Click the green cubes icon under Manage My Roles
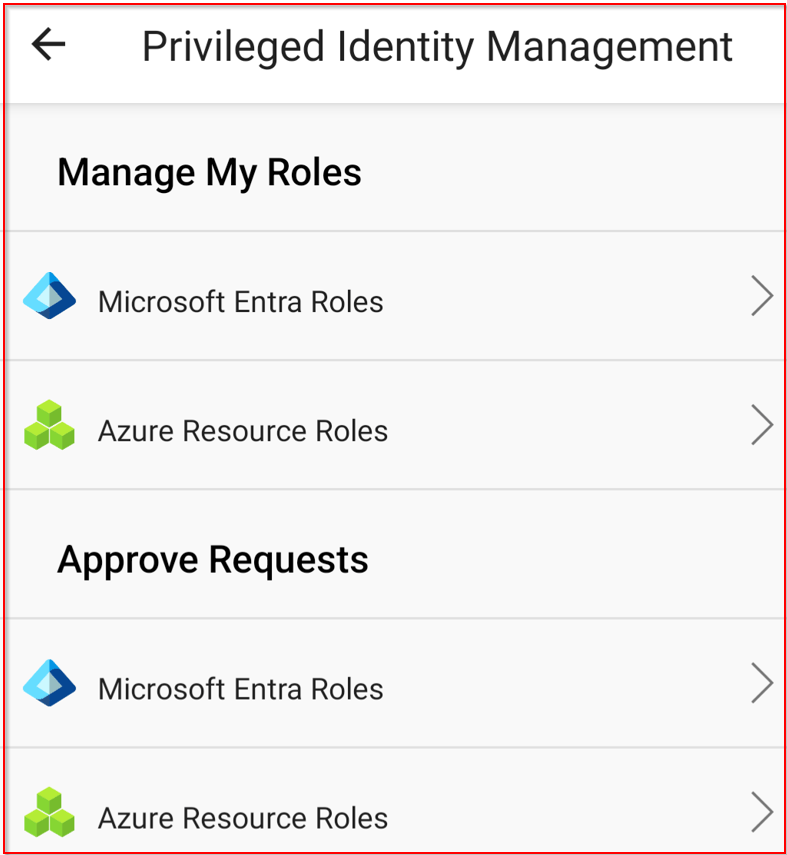 click(49, 427)
